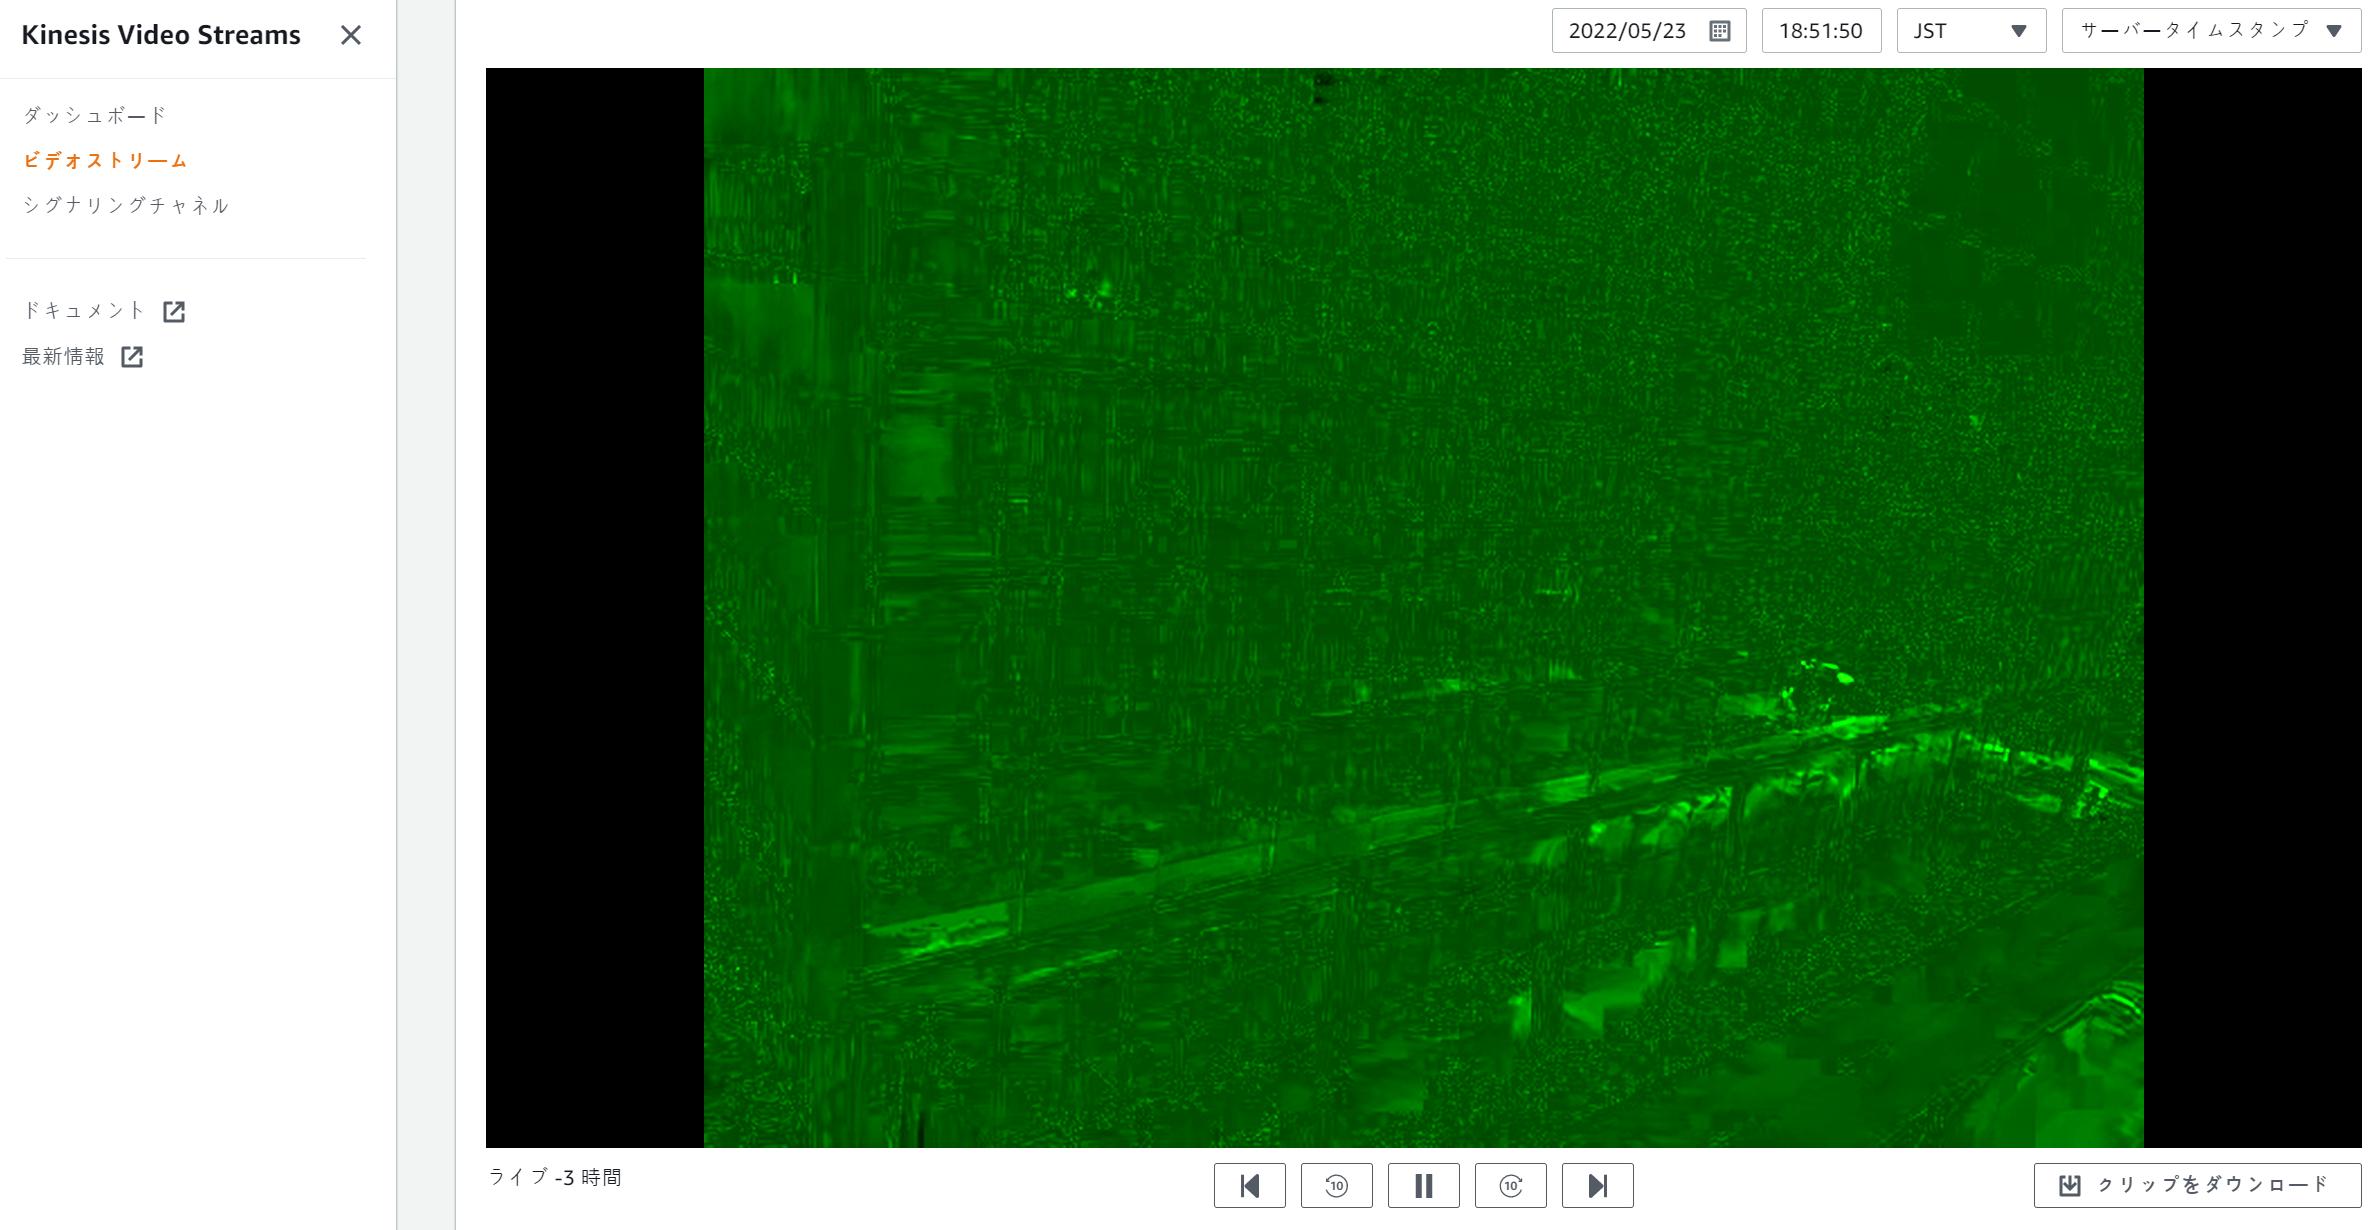The width and height of the screenshot is (2374, 1230).
Task: Click the download icon on clip button
Action: point(2069,1185)
